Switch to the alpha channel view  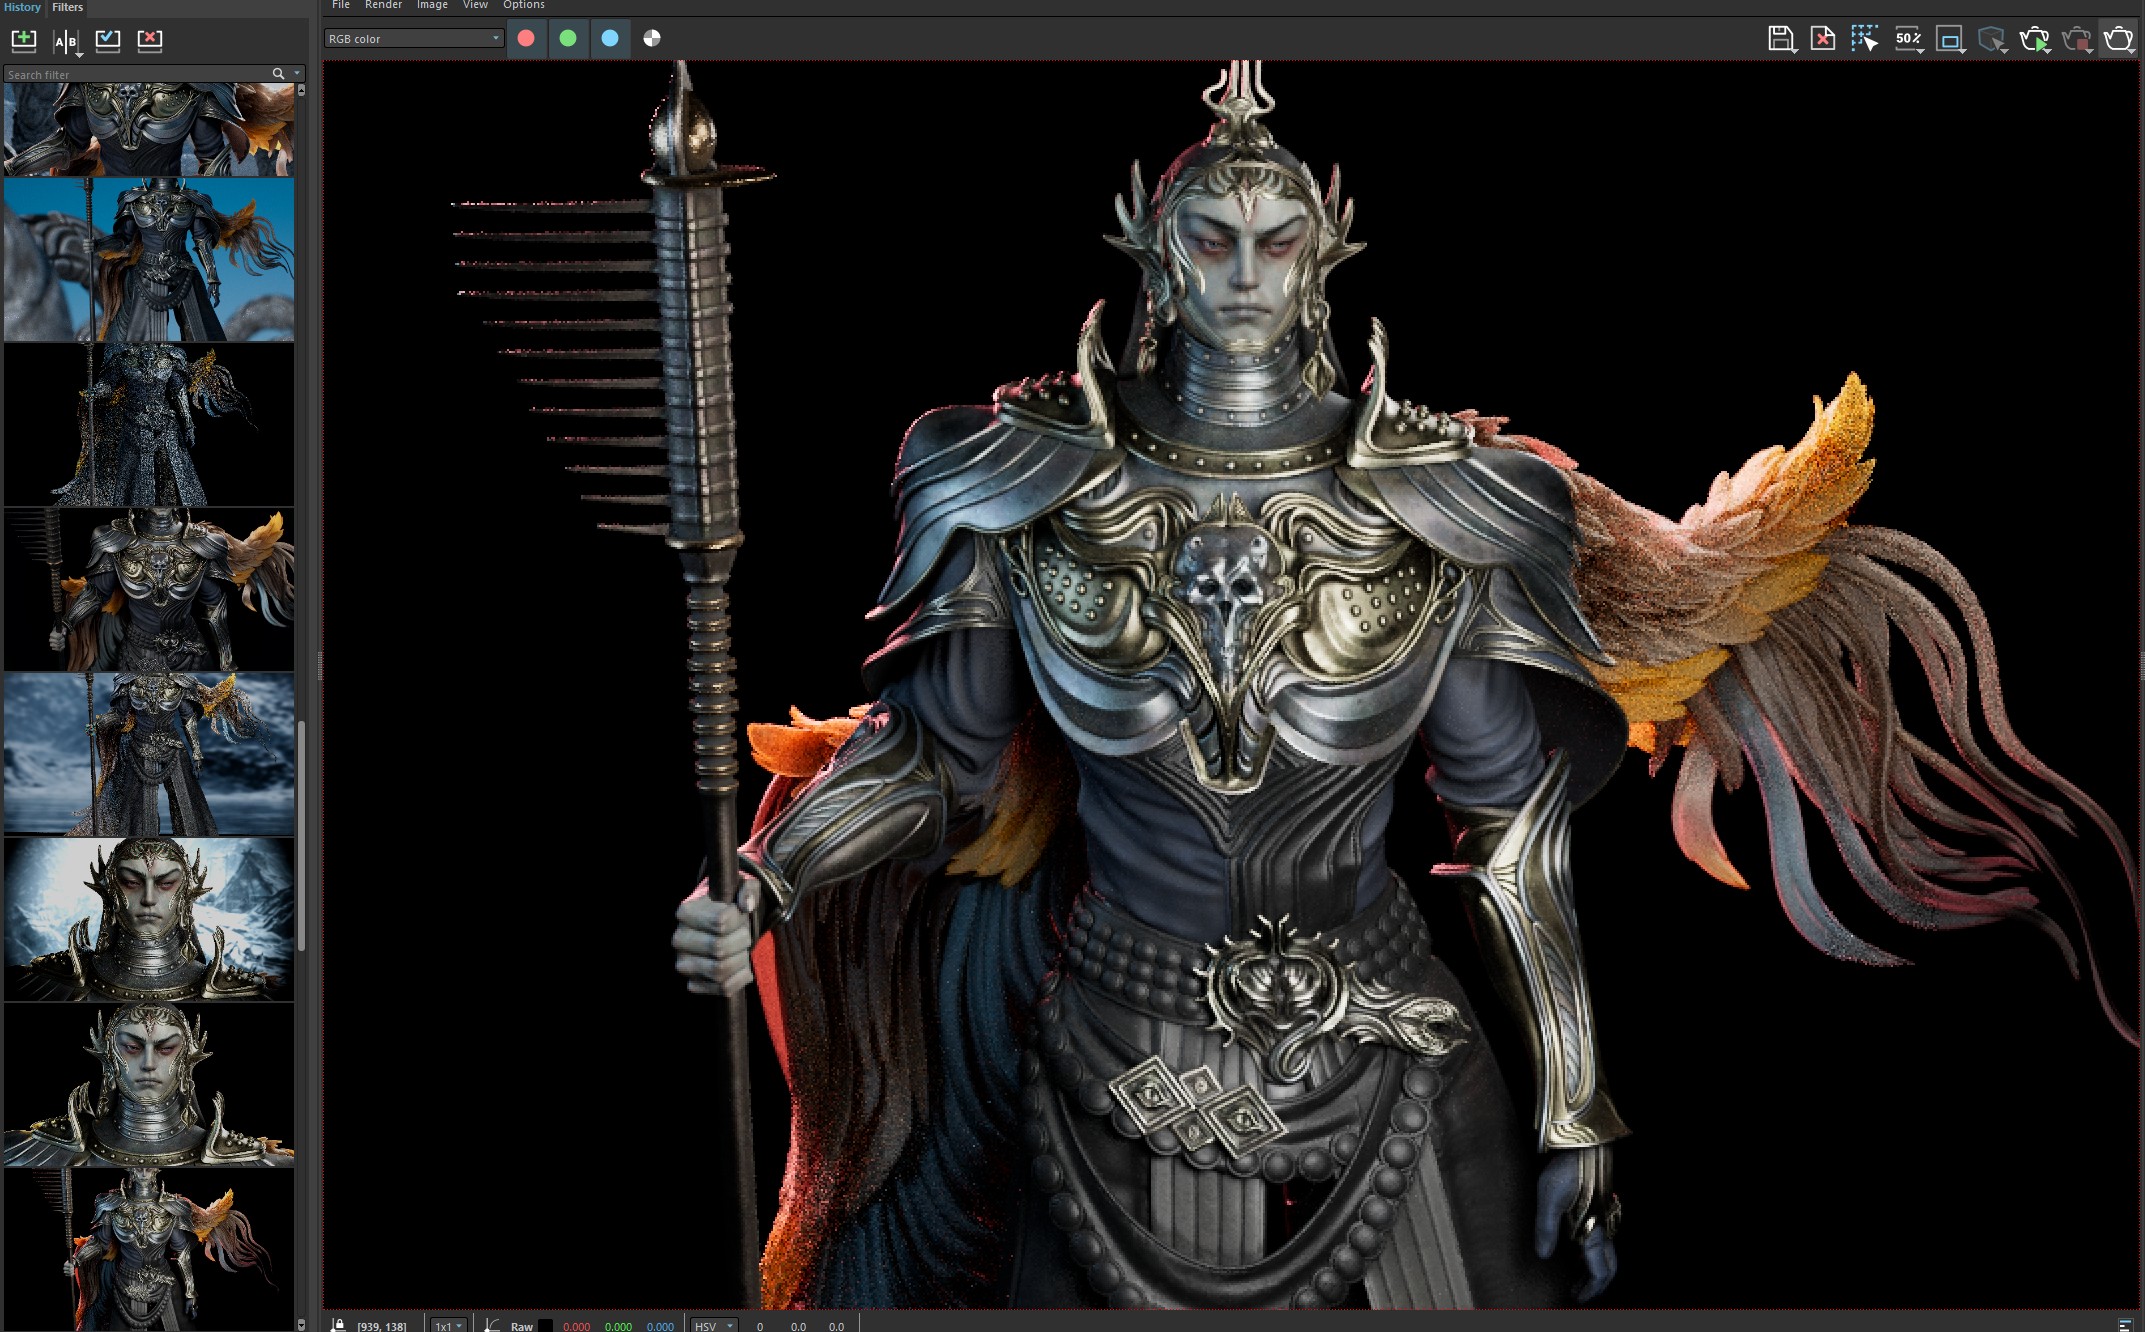pyautogui.click(x=652, y=38)
